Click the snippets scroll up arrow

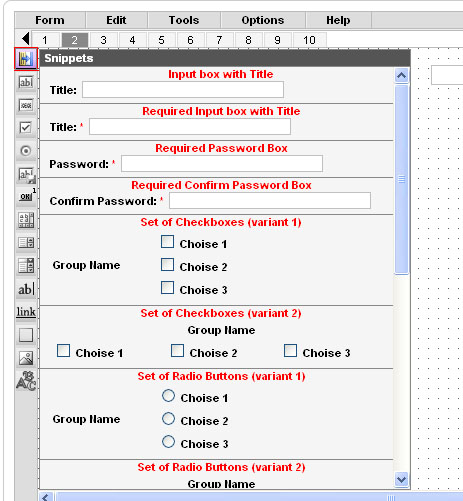point(402,76)
